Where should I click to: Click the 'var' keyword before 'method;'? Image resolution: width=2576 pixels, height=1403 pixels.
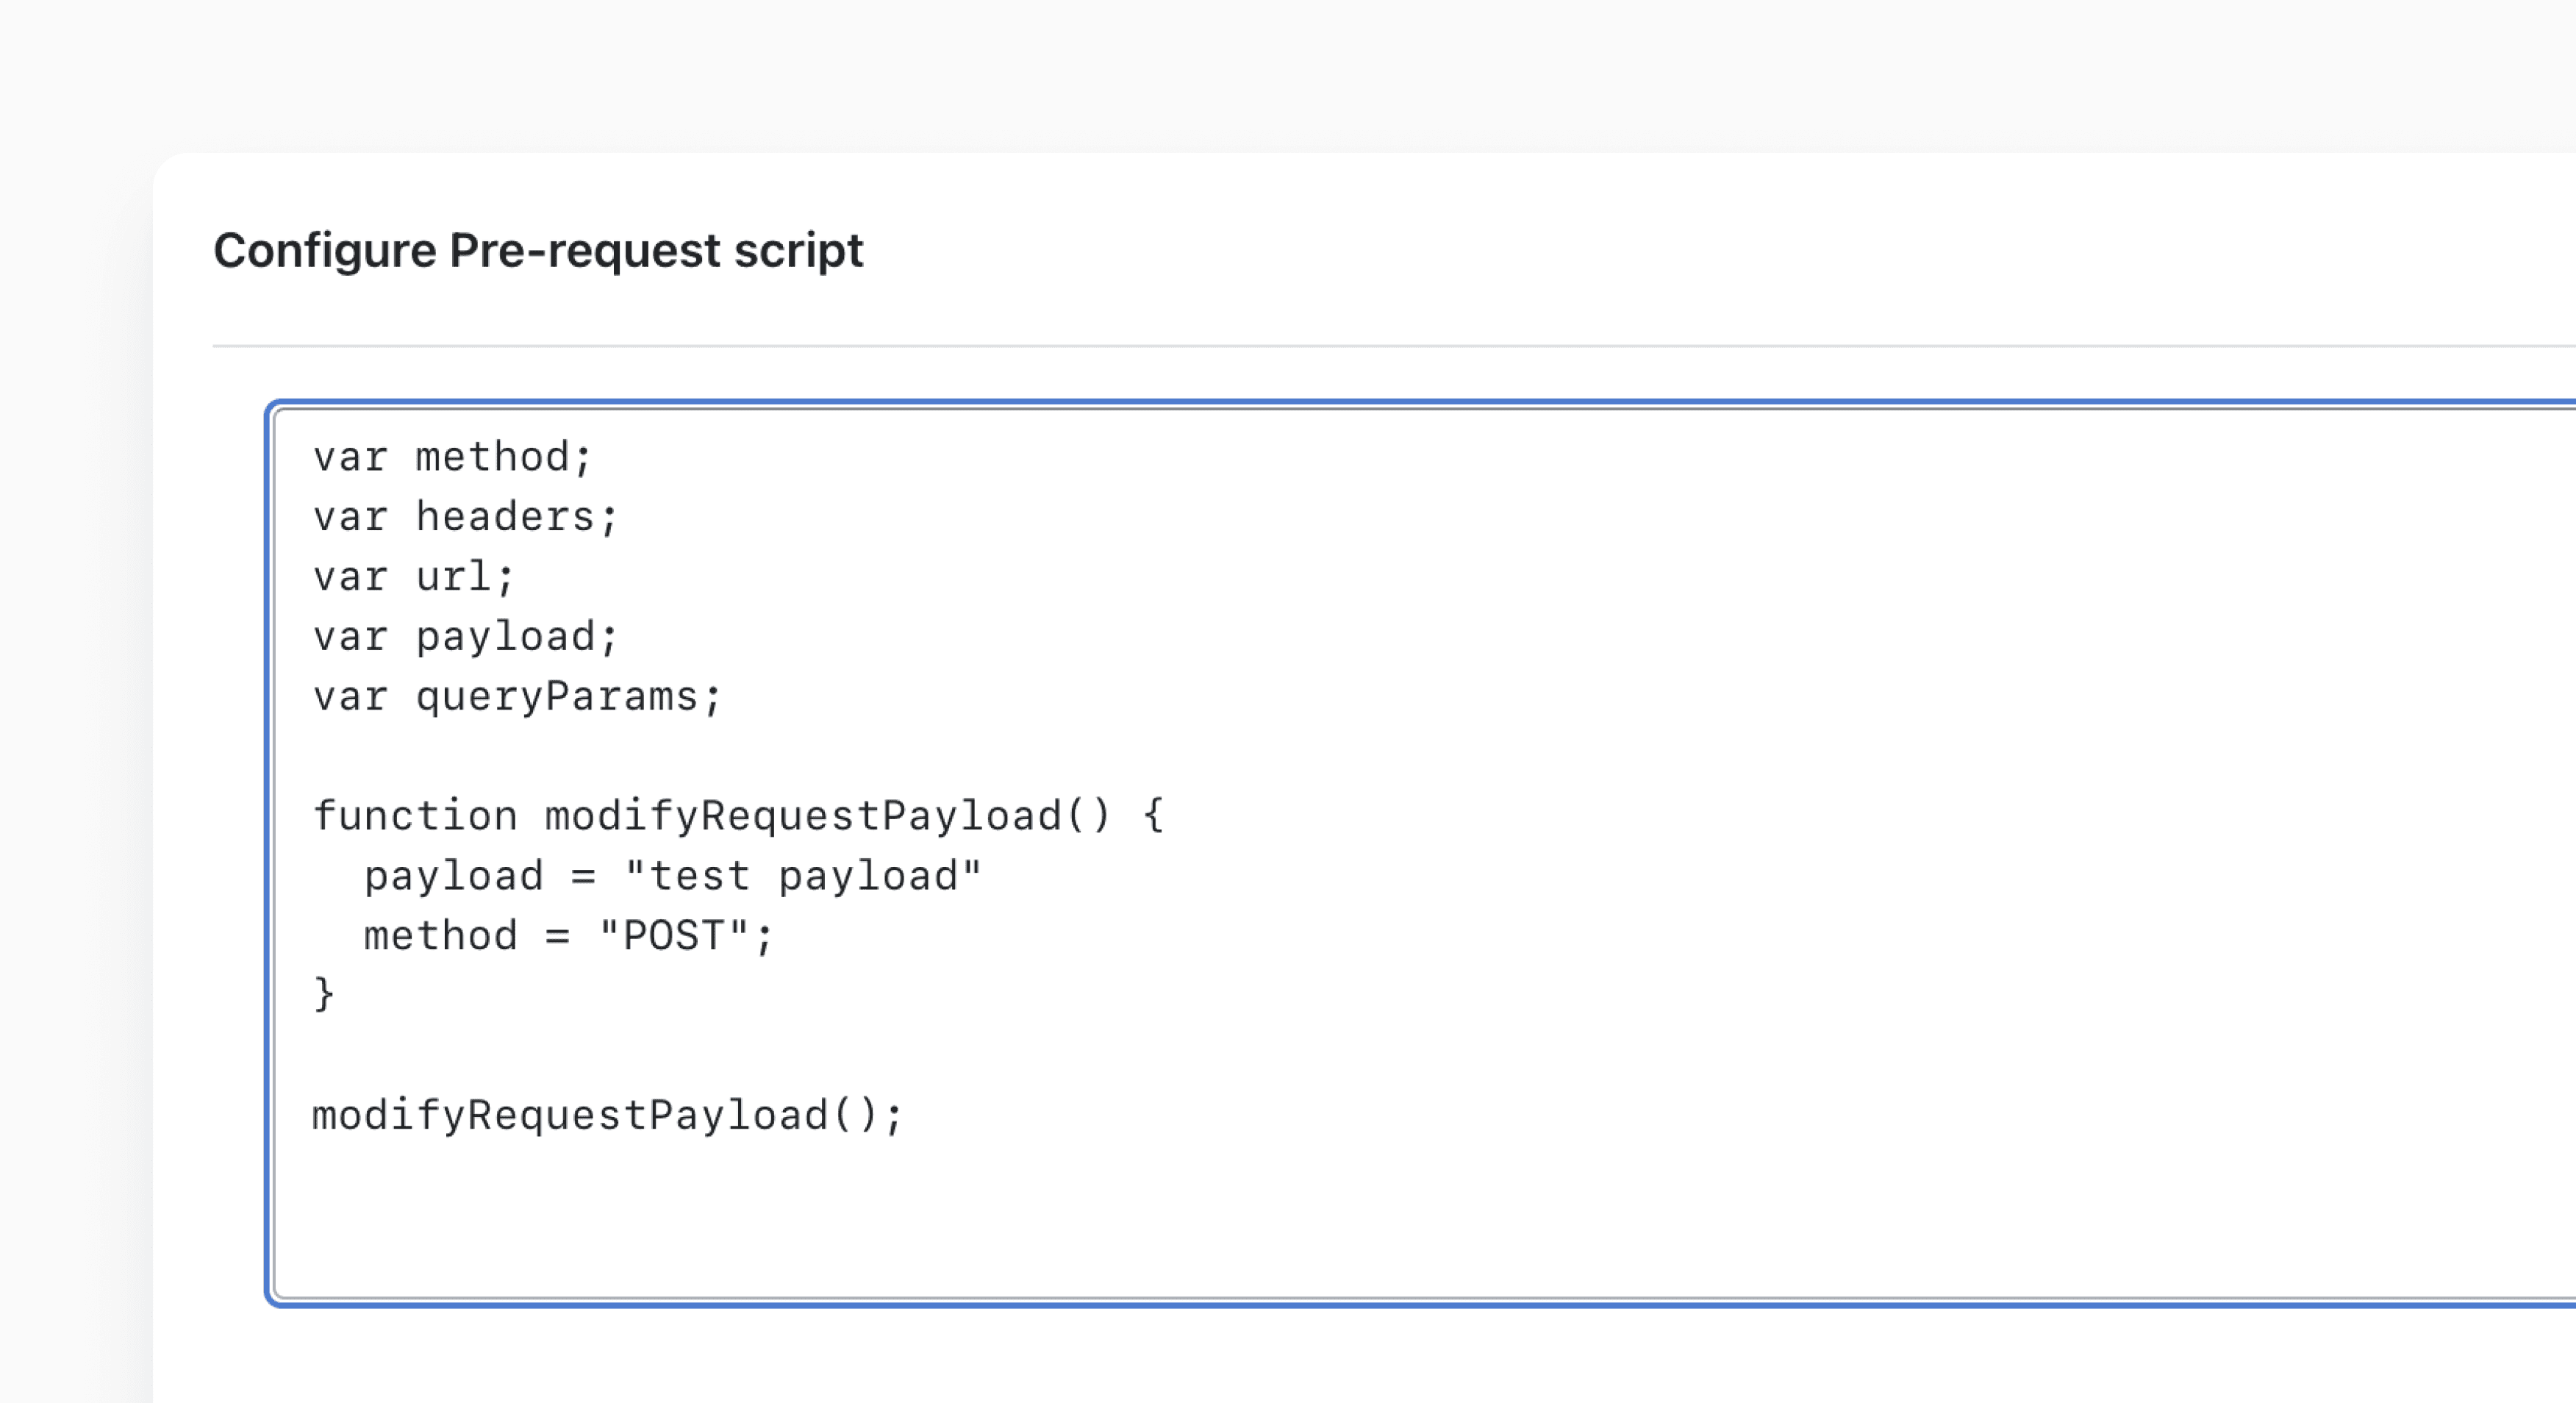pos(350,457)
